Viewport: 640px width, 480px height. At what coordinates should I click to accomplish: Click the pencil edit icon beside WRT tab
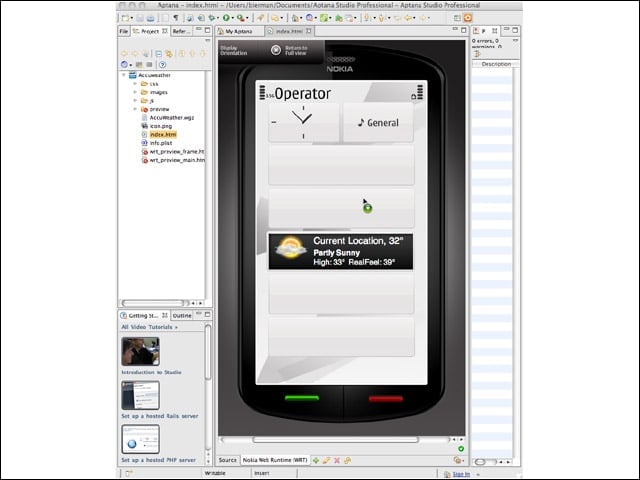click(x=326, y=460)
